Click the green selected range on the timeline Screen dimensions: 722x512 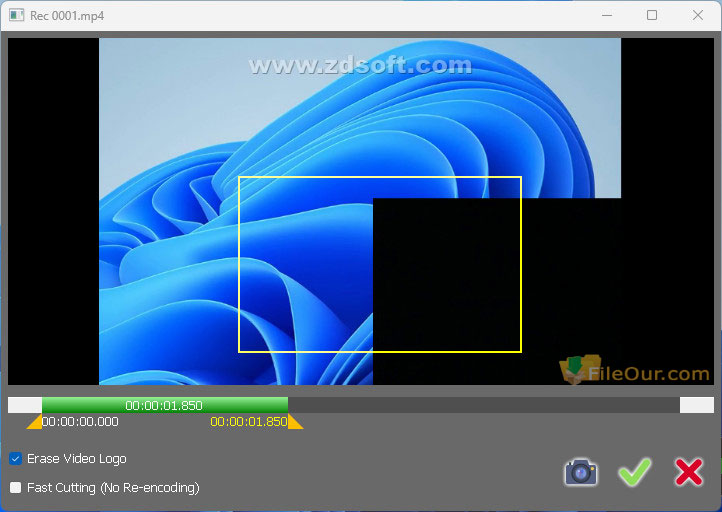(165, 405)
